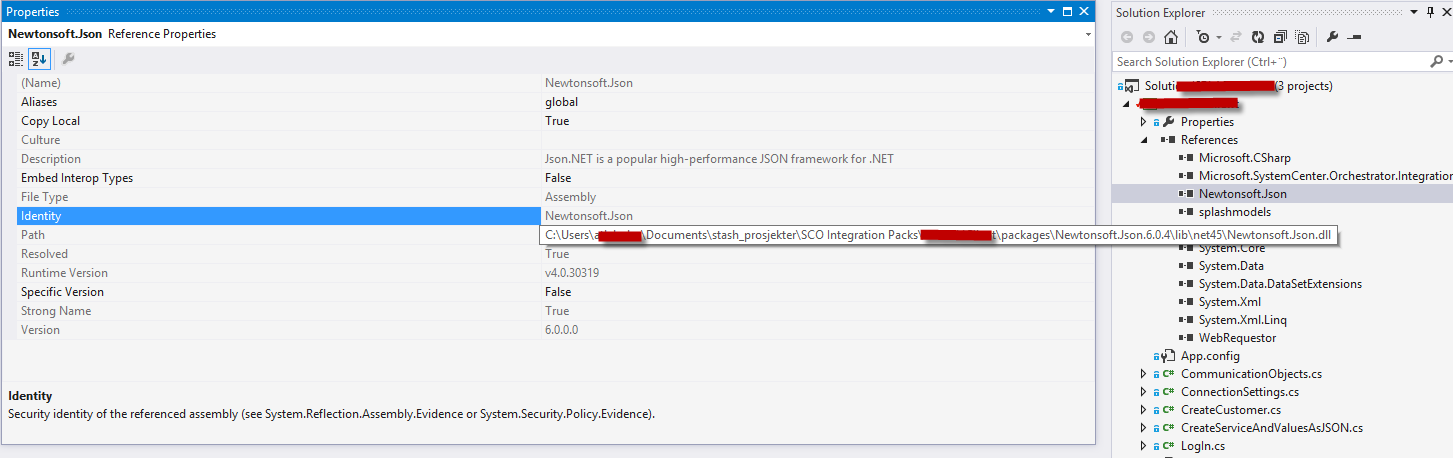This screenshot has height=458, width=1453.
Task: Expand CommunicationObjects.cs node
Action: [x=1144, y=374]
